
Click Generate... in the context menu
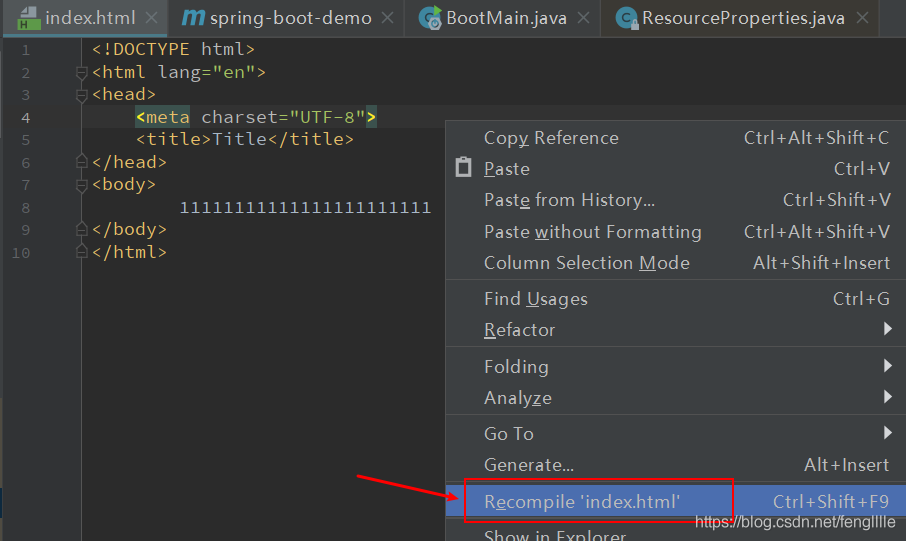click(675, 465)
